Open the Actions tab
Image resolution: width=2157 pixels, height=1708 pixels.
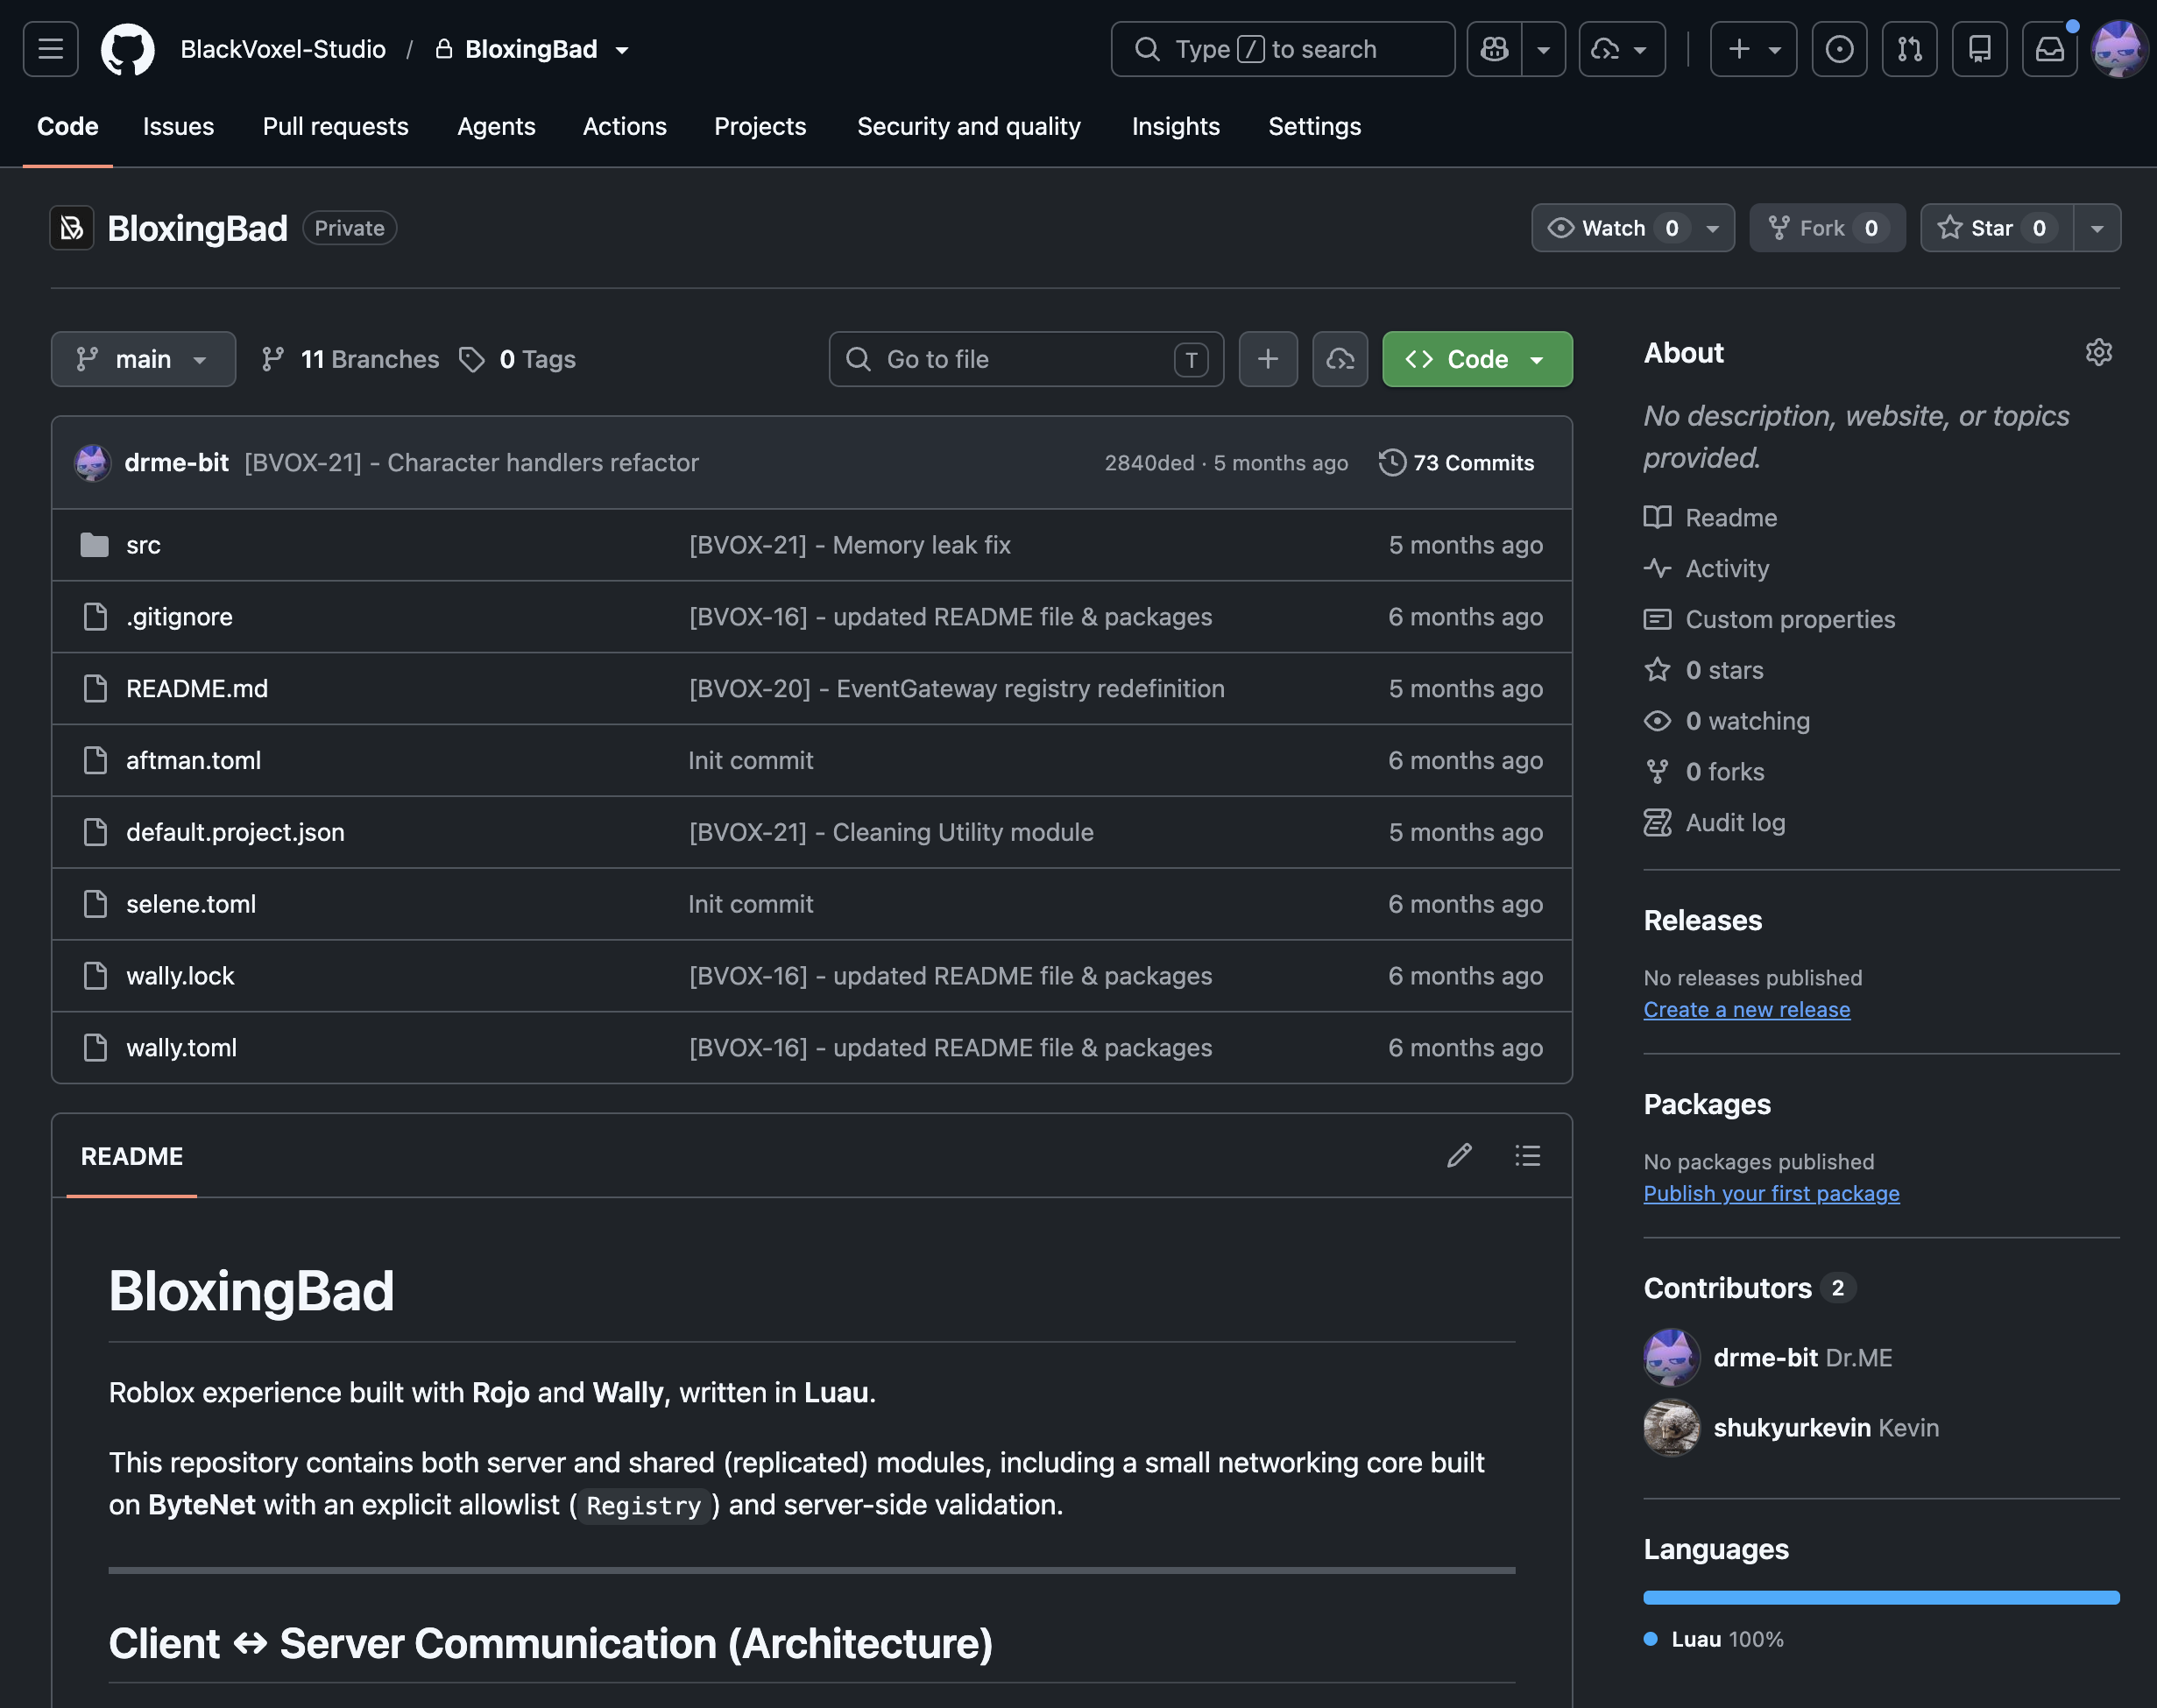pyautogui.click(x=624, y=126)
